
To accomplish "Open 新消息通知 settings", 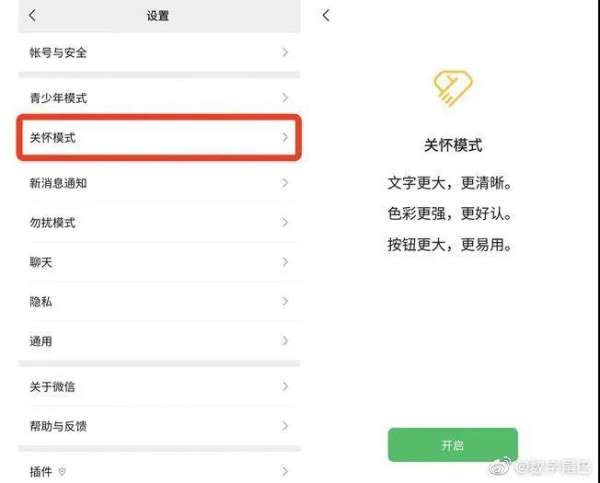I will point(159,183).
